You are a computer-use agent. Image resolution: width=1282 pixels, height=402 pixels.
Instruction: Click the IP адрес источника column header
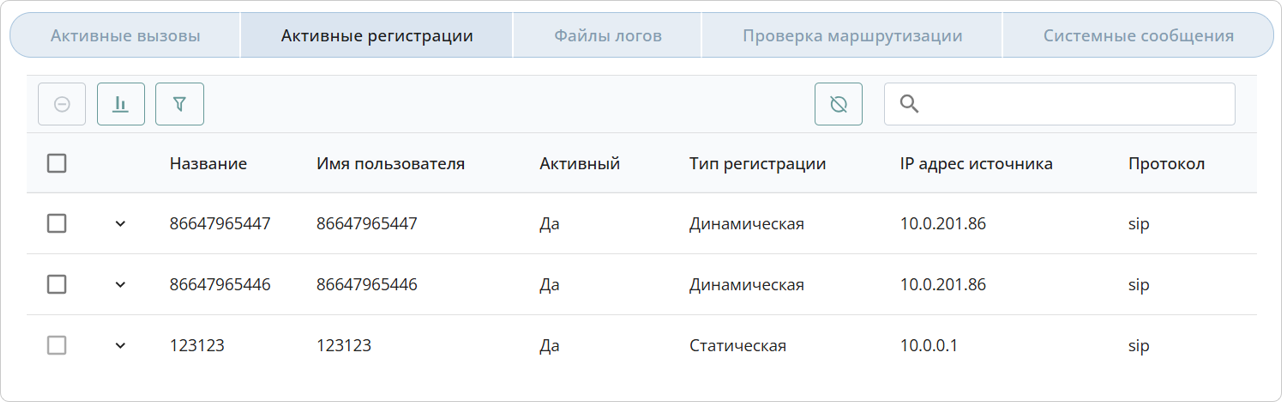(x=976, y=164)
